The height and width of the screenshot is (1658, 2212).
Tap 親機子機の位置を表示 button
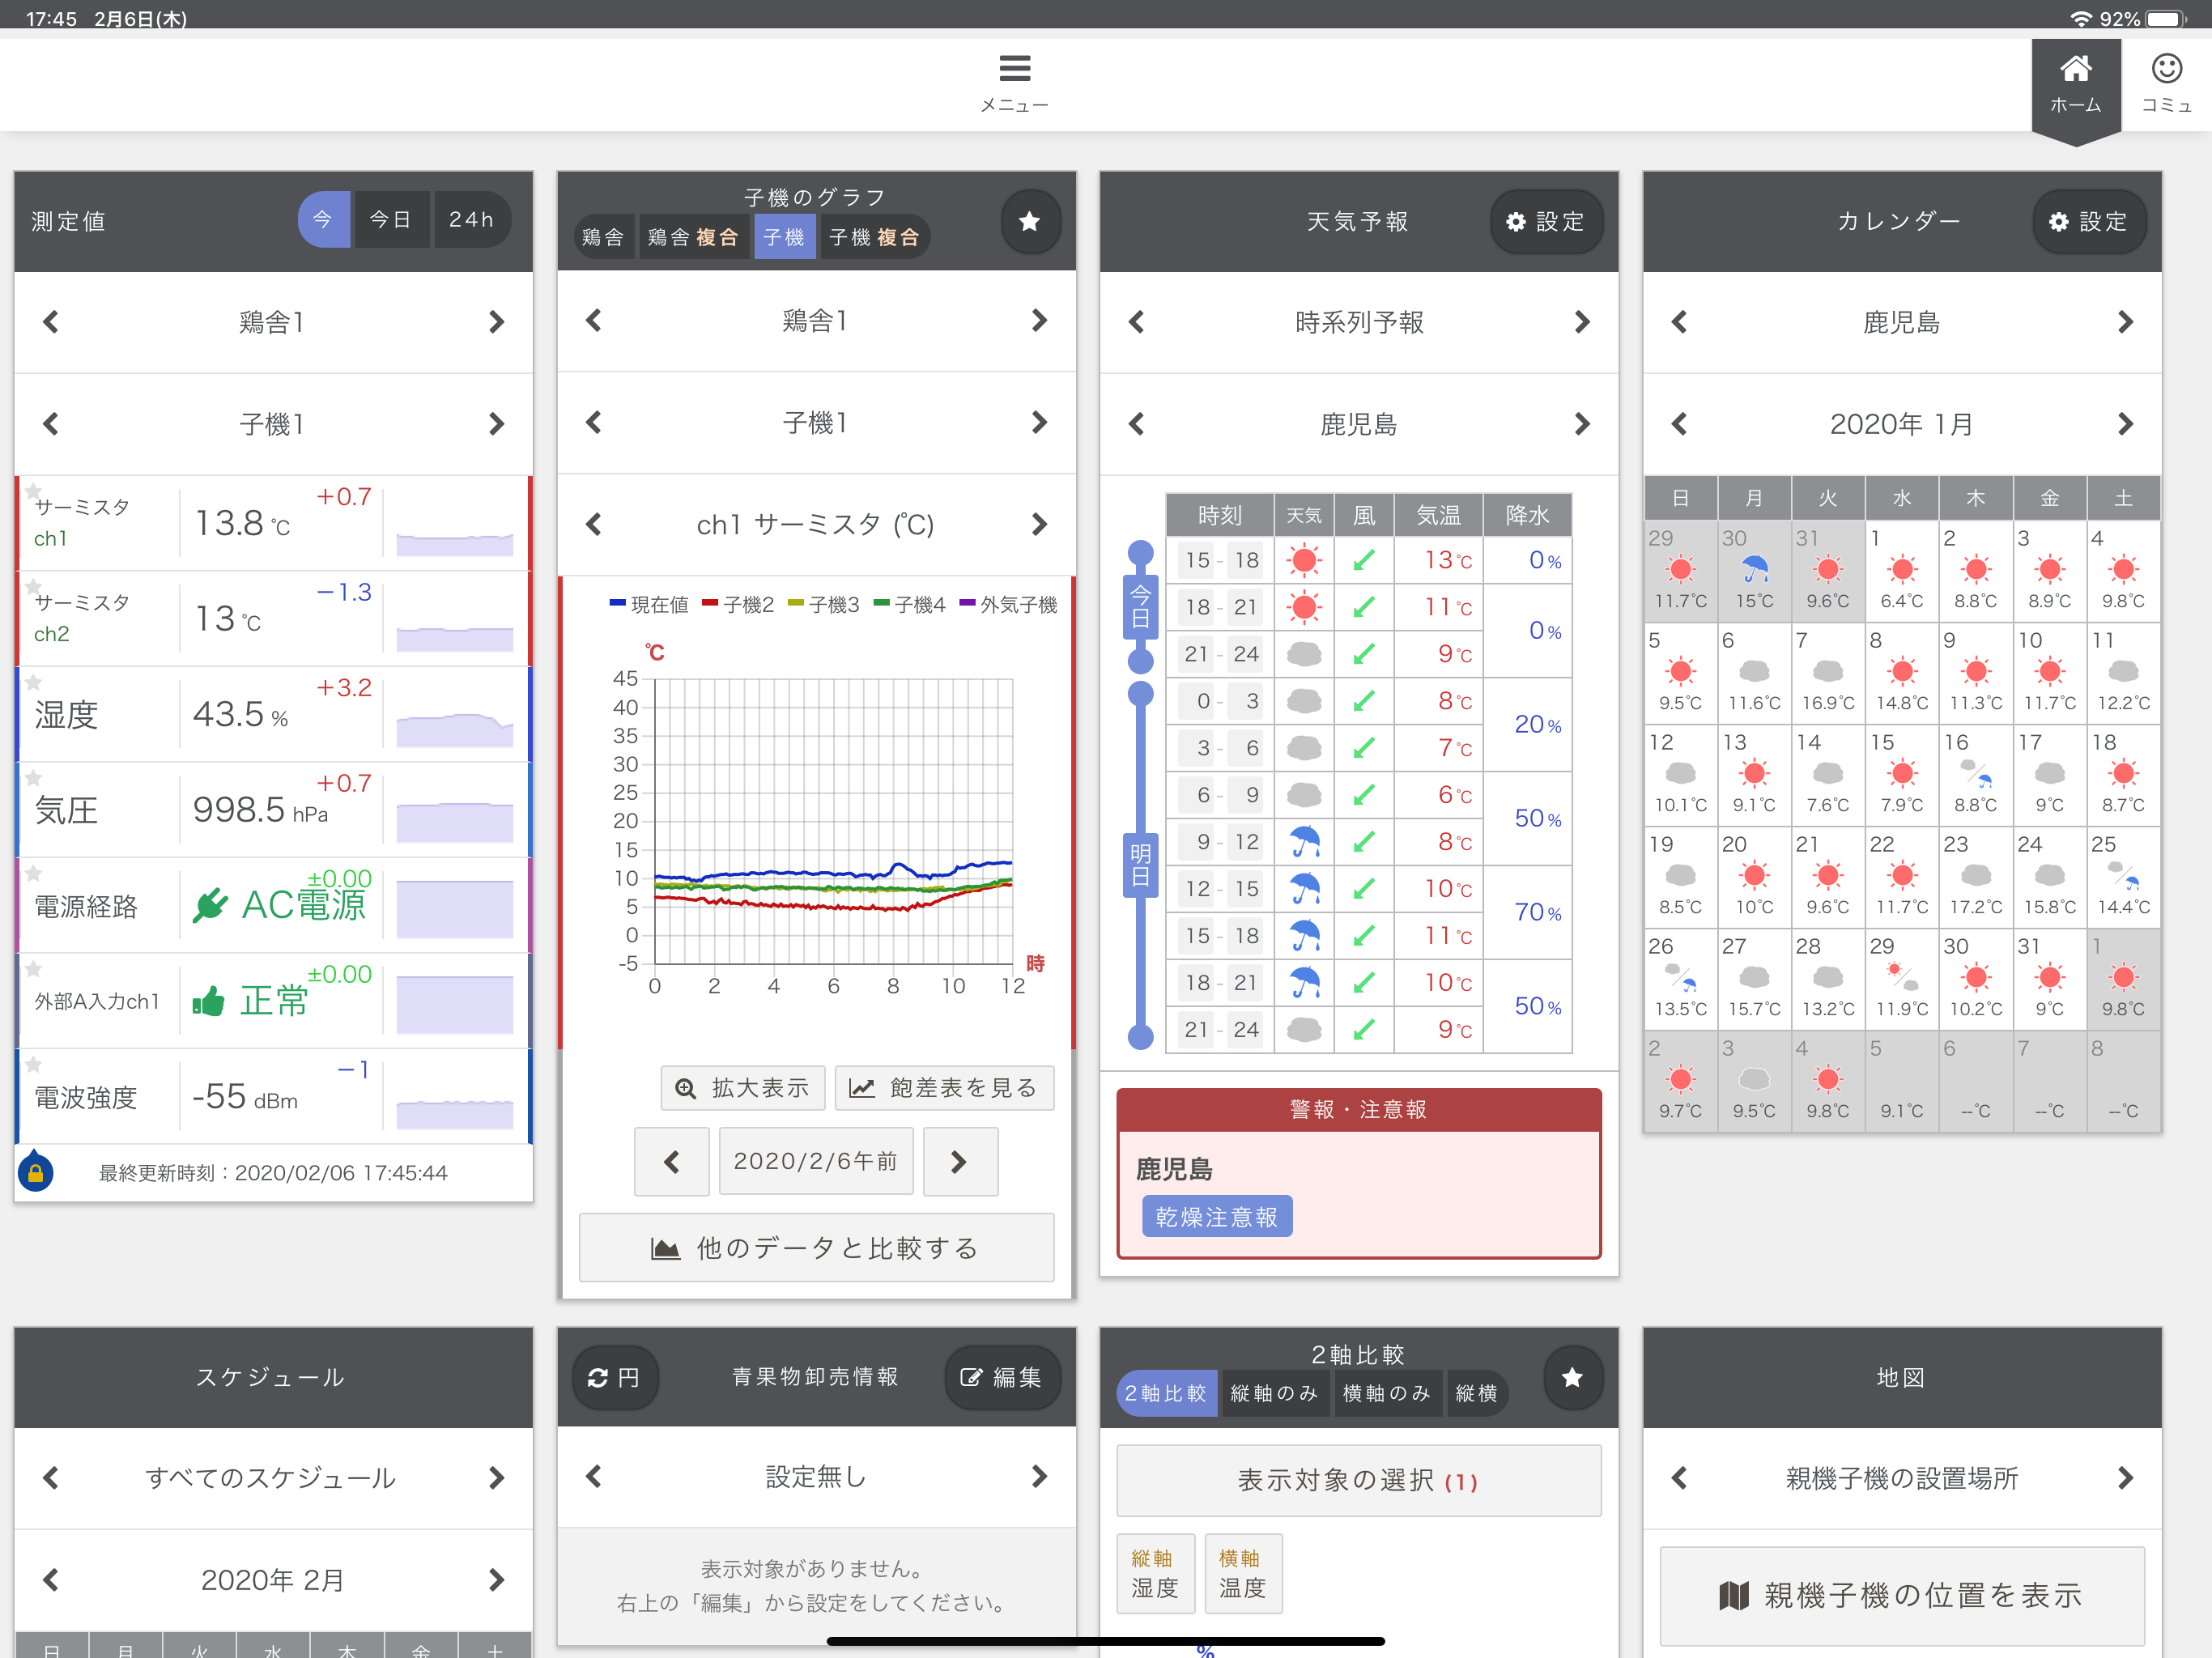[x=1901, y=1595]
